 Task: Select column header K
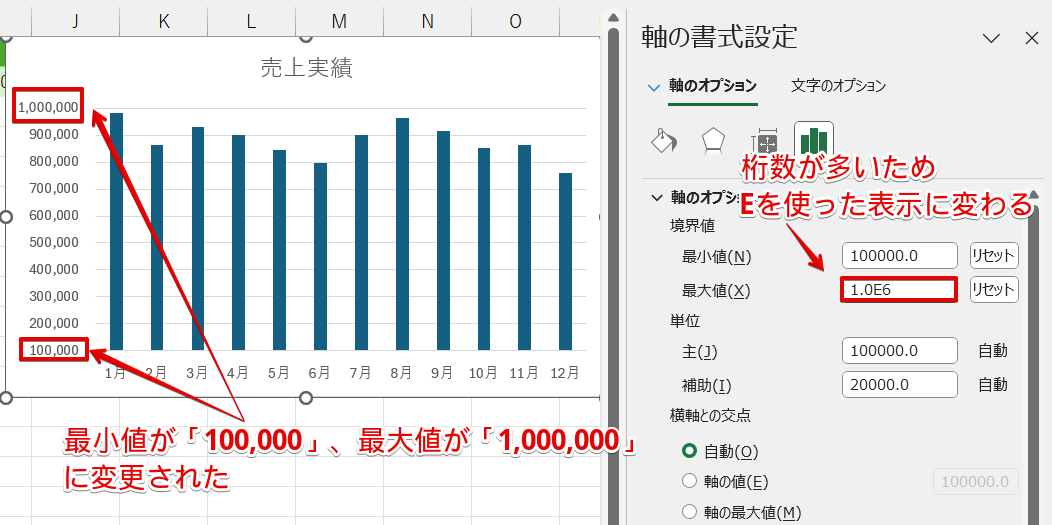(x=164, y=21)
